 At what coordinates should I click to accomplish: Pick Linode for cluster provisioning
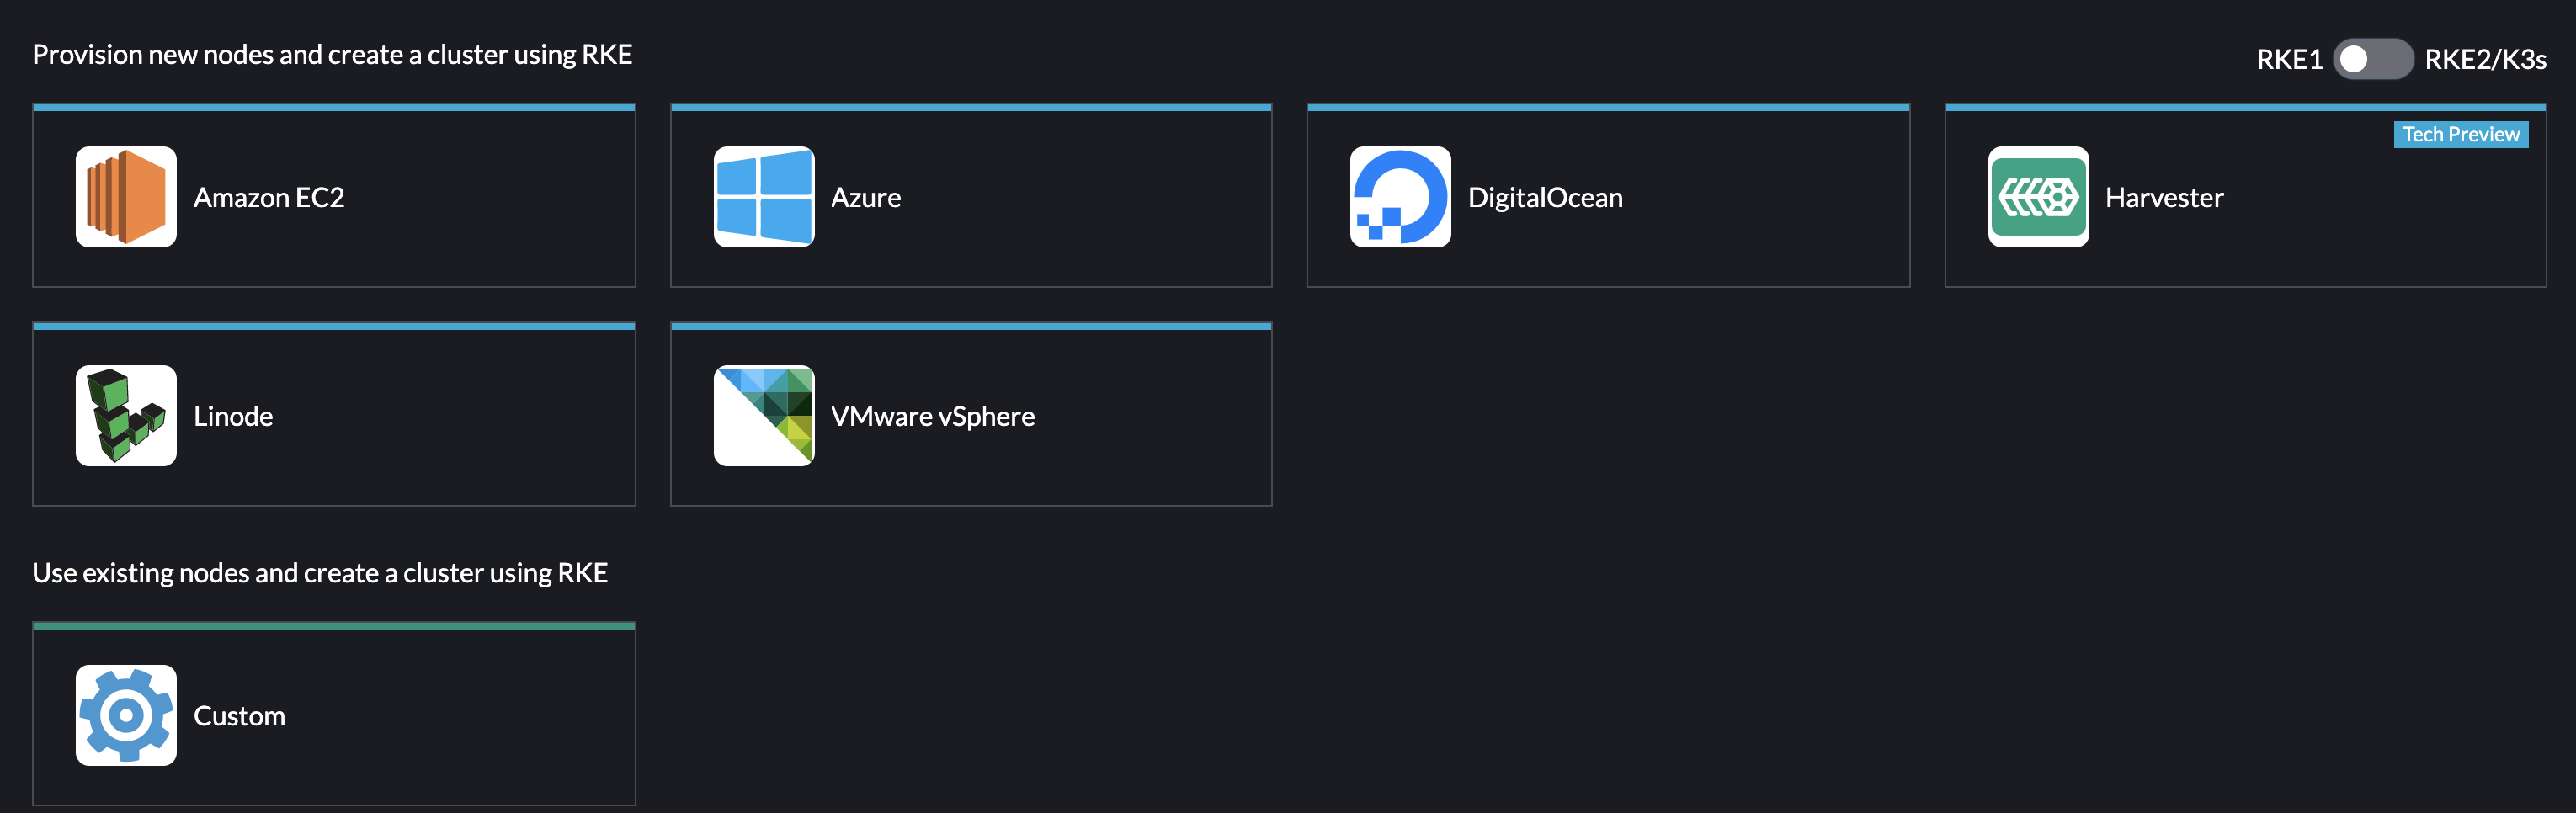point(334,415)
